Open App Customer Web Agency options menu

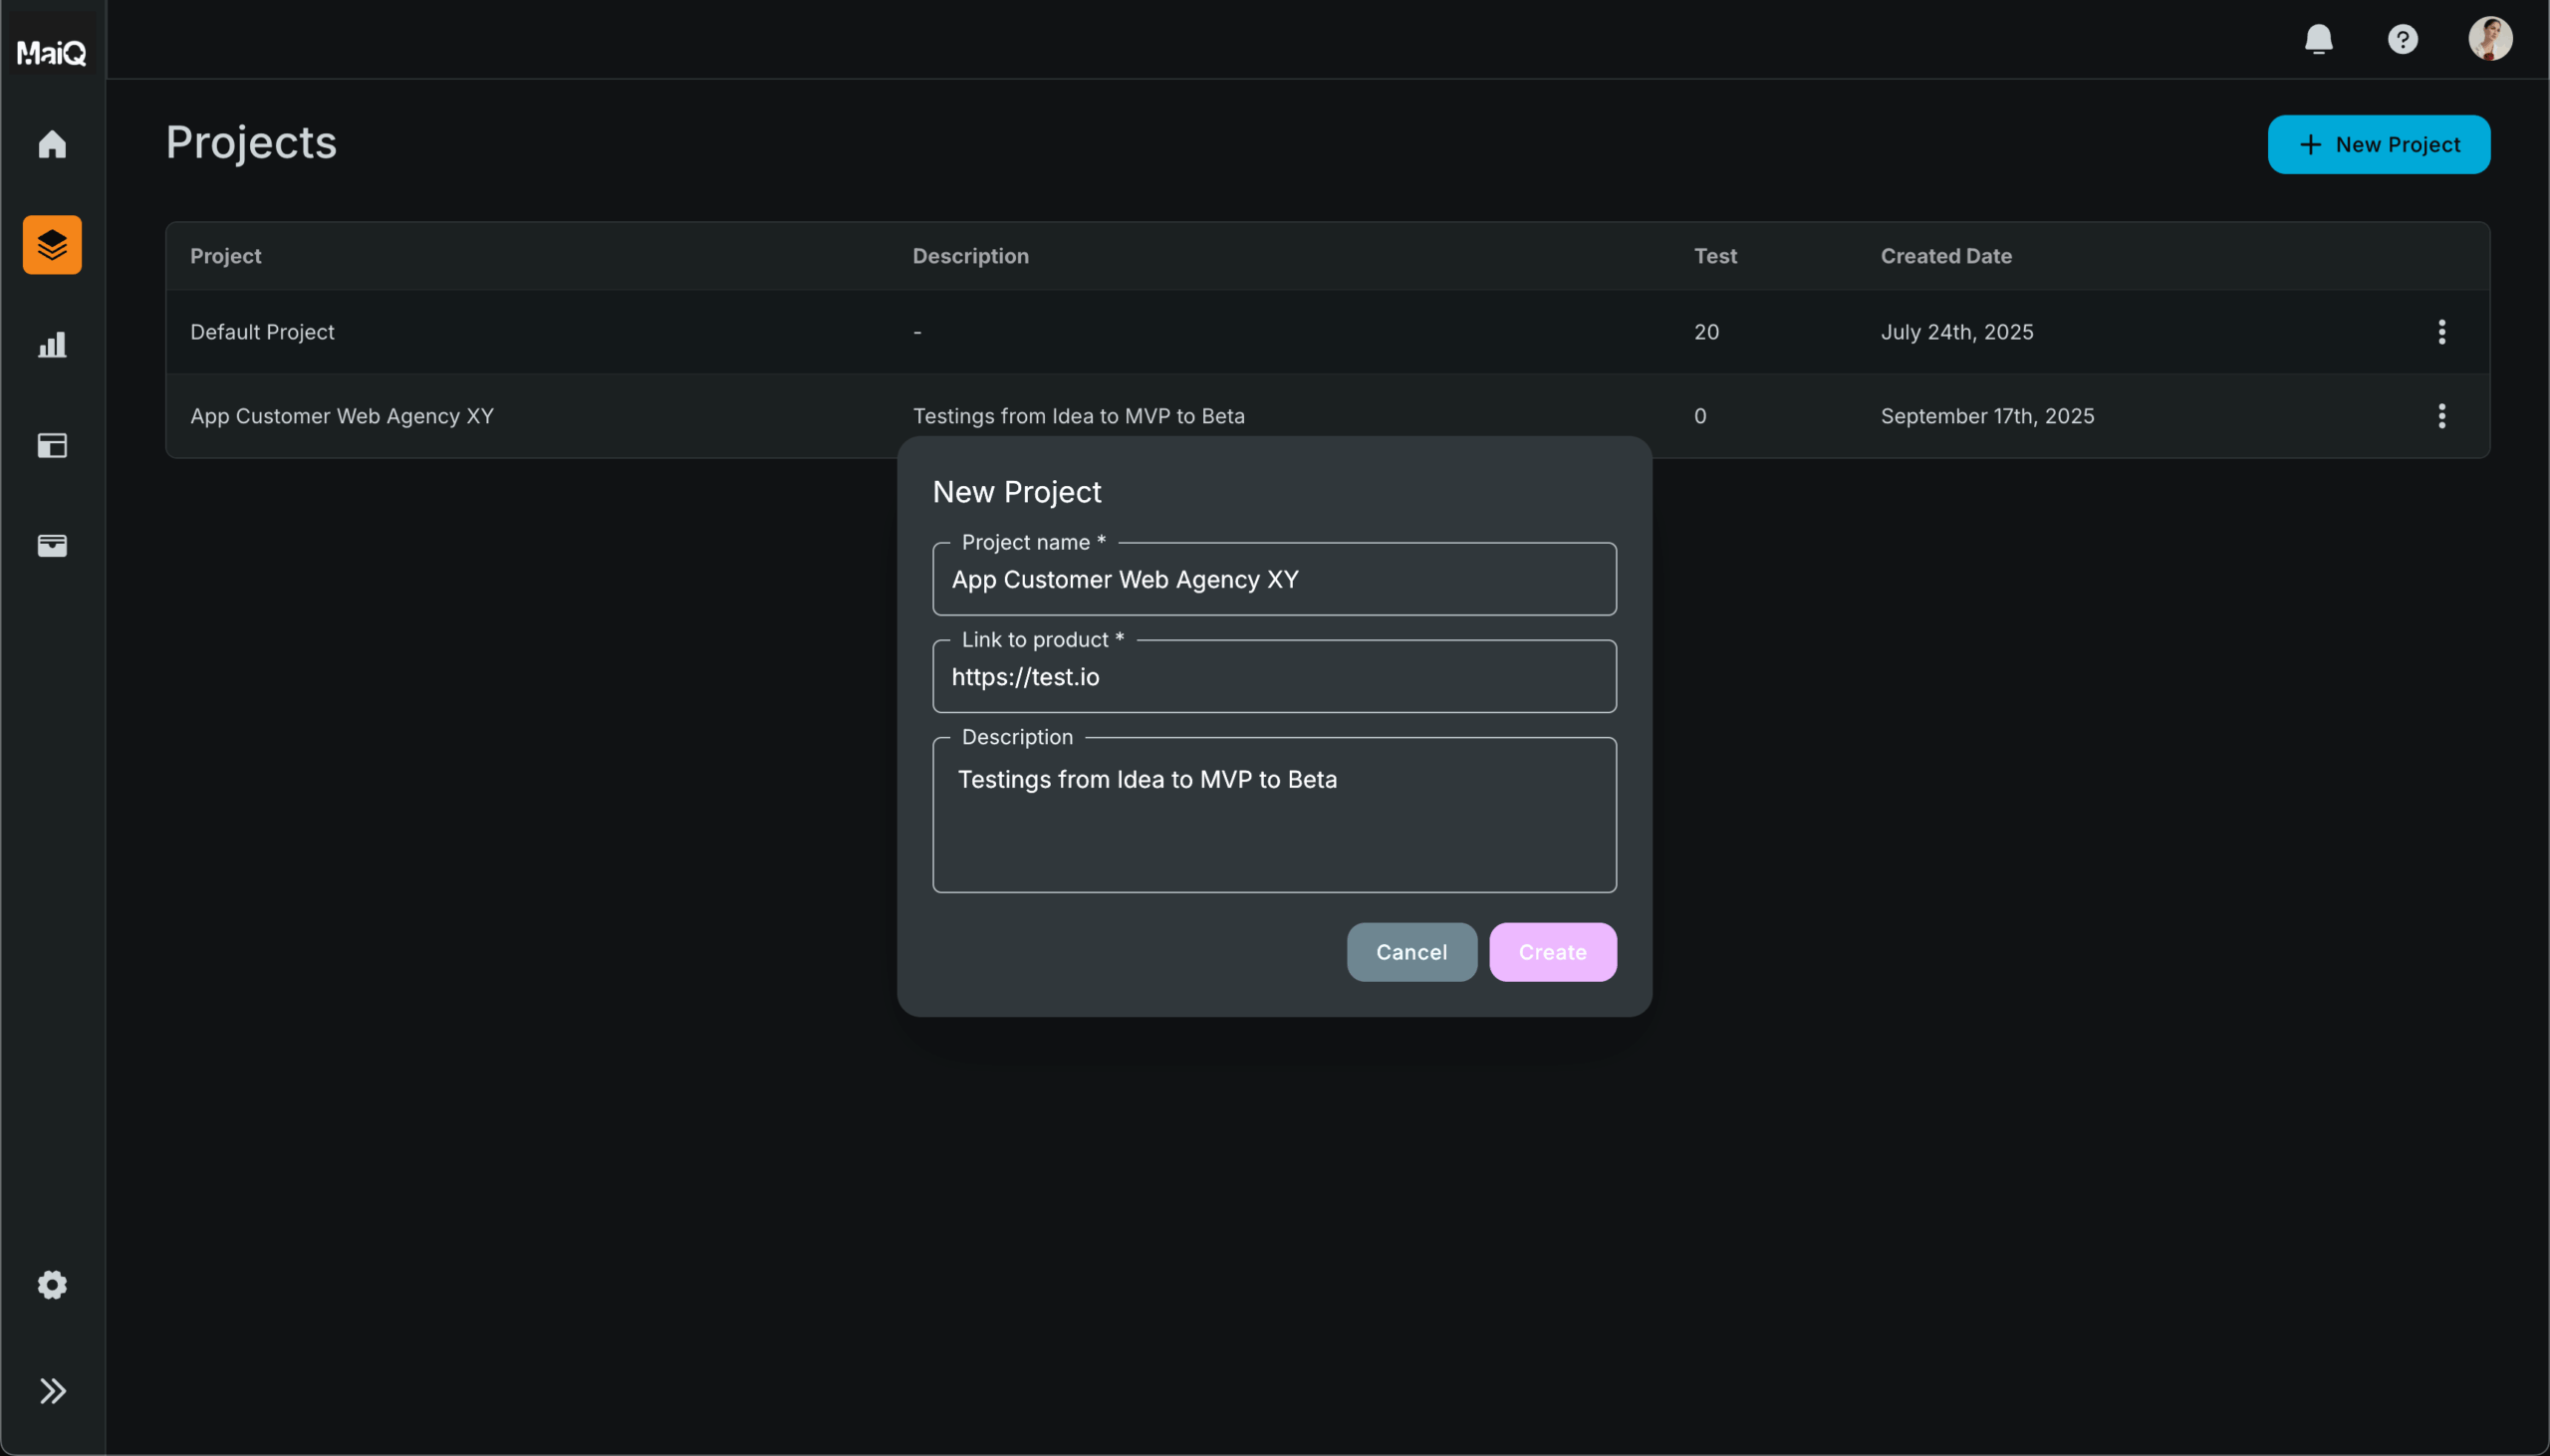pos(2441,416)
